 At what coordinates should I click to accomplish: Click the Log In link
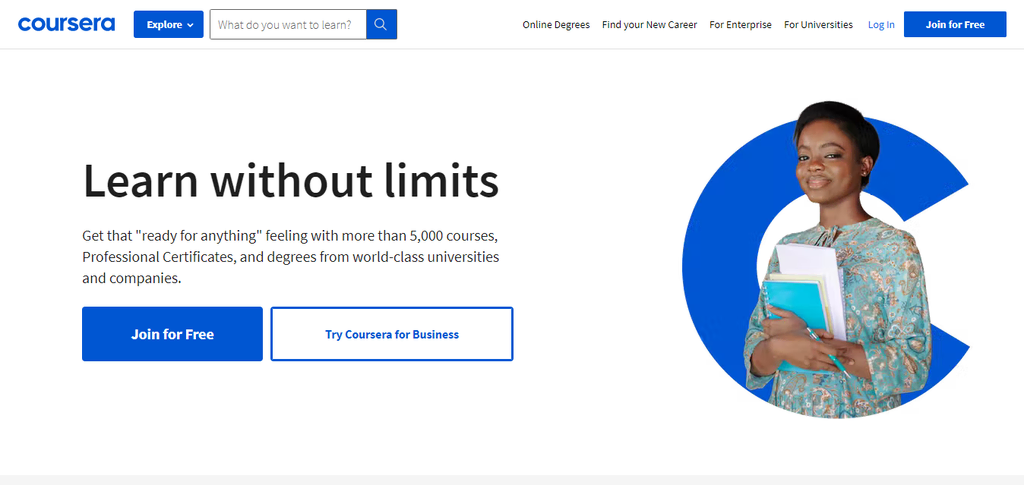[881, 25]
